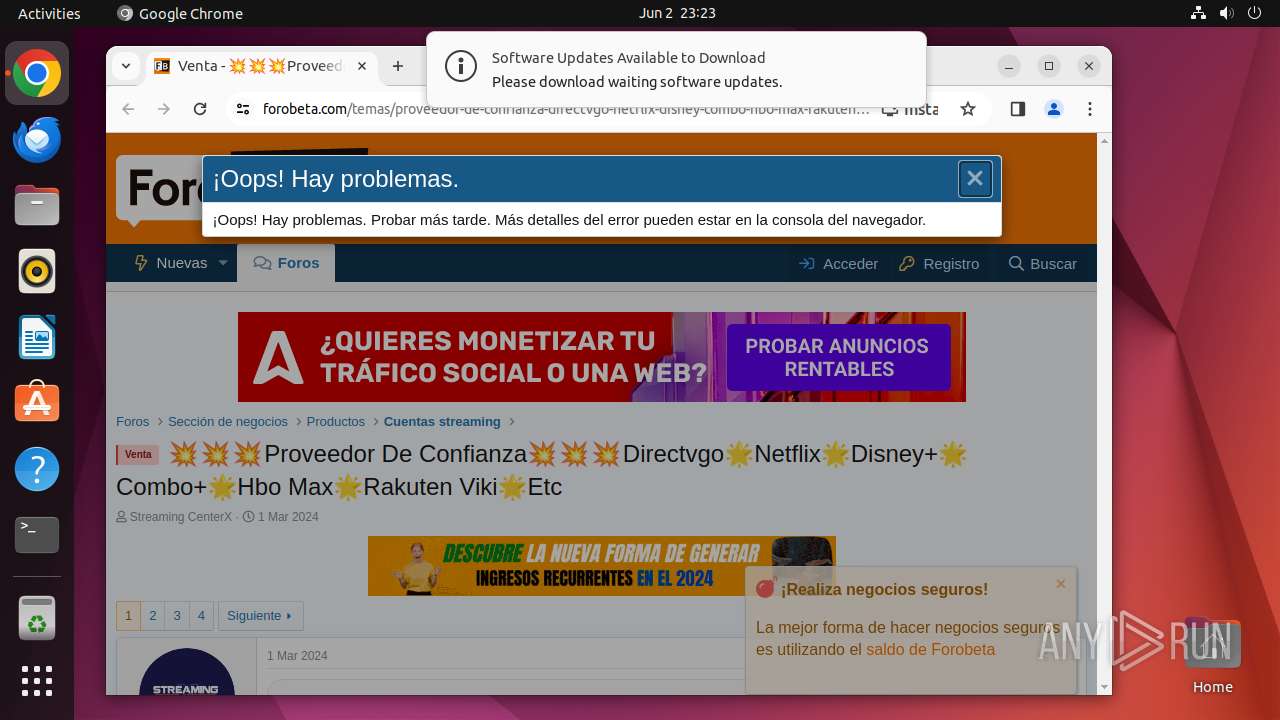Click Siguiente next page button
This screenshot has width=1280, height=720.
pos(260,616)
